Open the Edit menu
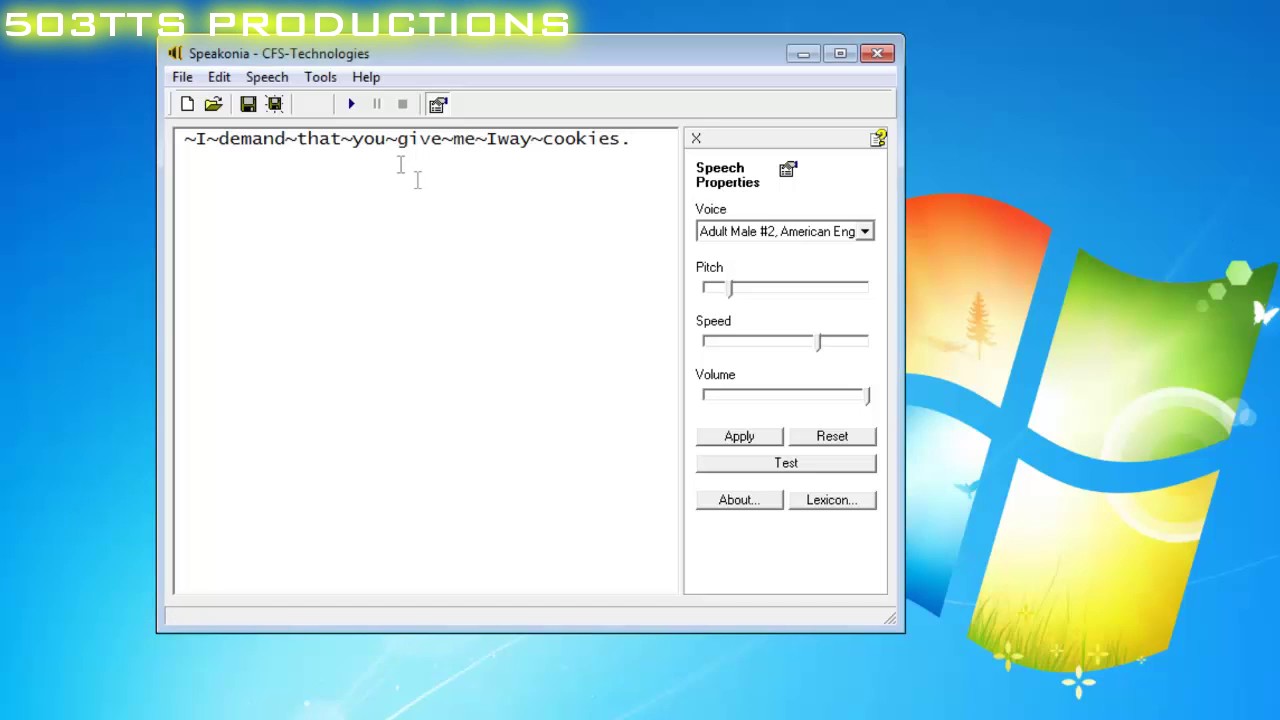 (x=219, y=77)
